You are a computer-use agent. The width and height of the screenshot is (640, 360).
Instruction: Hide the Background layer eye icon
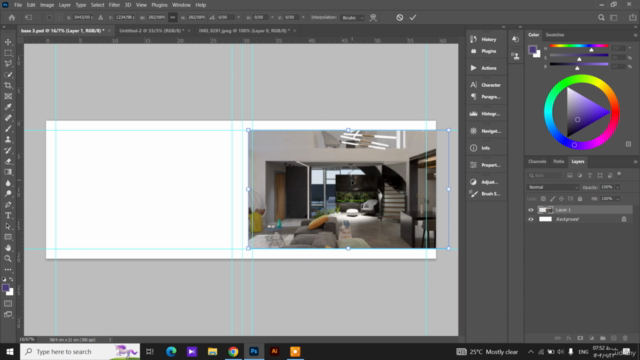[x=531, y=219]
